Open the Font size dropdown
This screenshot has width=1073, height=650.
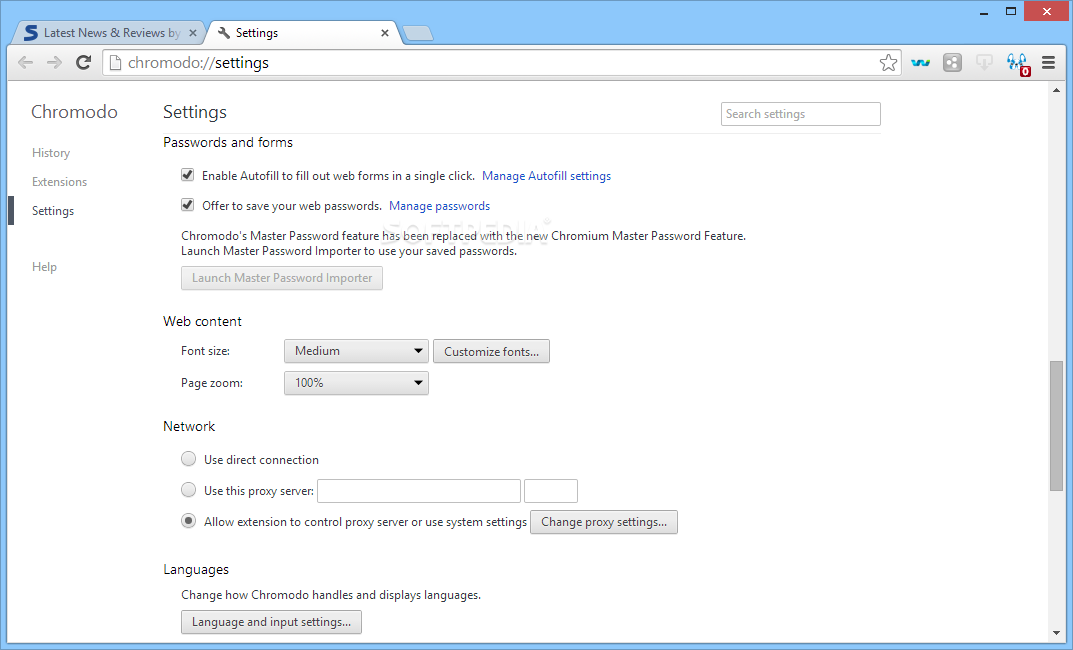357,351
